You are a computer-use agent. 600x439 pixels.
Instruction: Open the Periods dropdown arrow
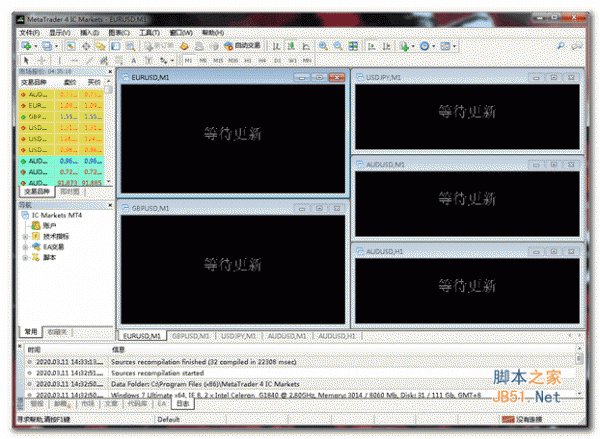click(x=434, y=46)
